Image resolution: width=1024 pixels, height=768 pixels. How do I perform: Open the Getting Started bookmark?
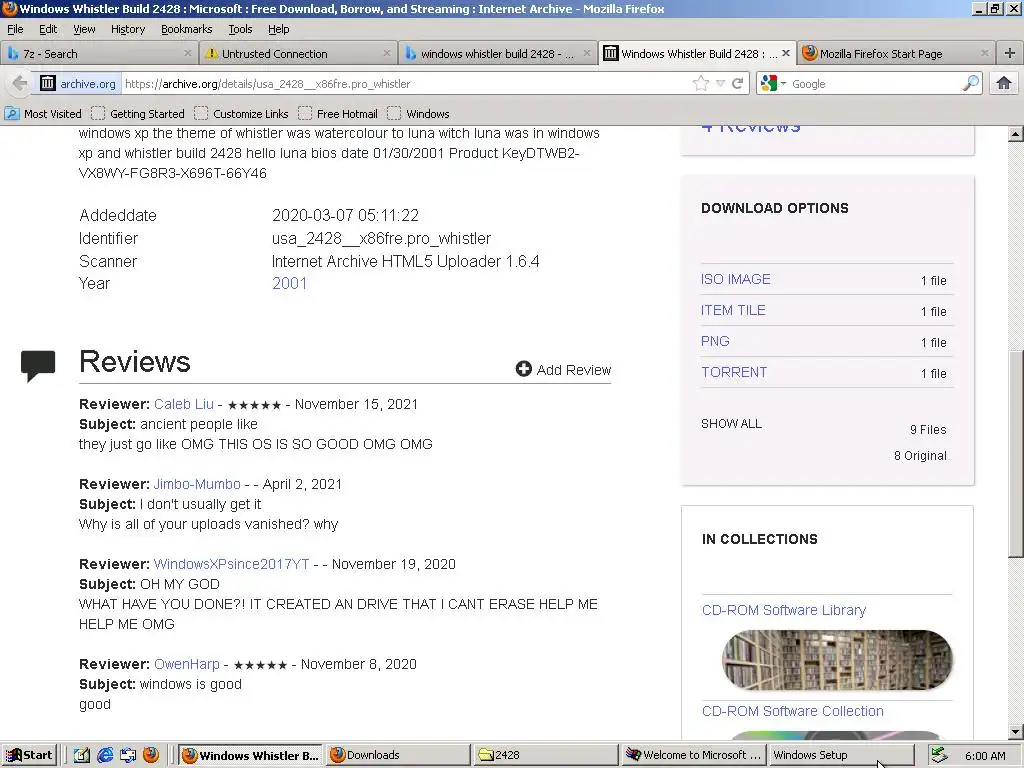(x=138, y=114)
